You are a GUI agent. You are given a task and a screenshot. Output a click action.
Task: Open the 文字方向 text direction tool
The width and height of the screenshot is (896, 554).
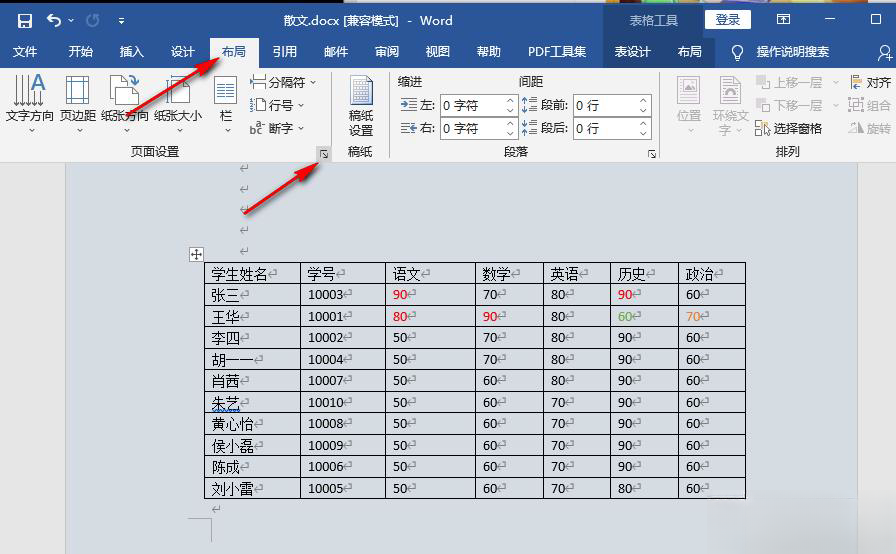[x=29, y=103]
